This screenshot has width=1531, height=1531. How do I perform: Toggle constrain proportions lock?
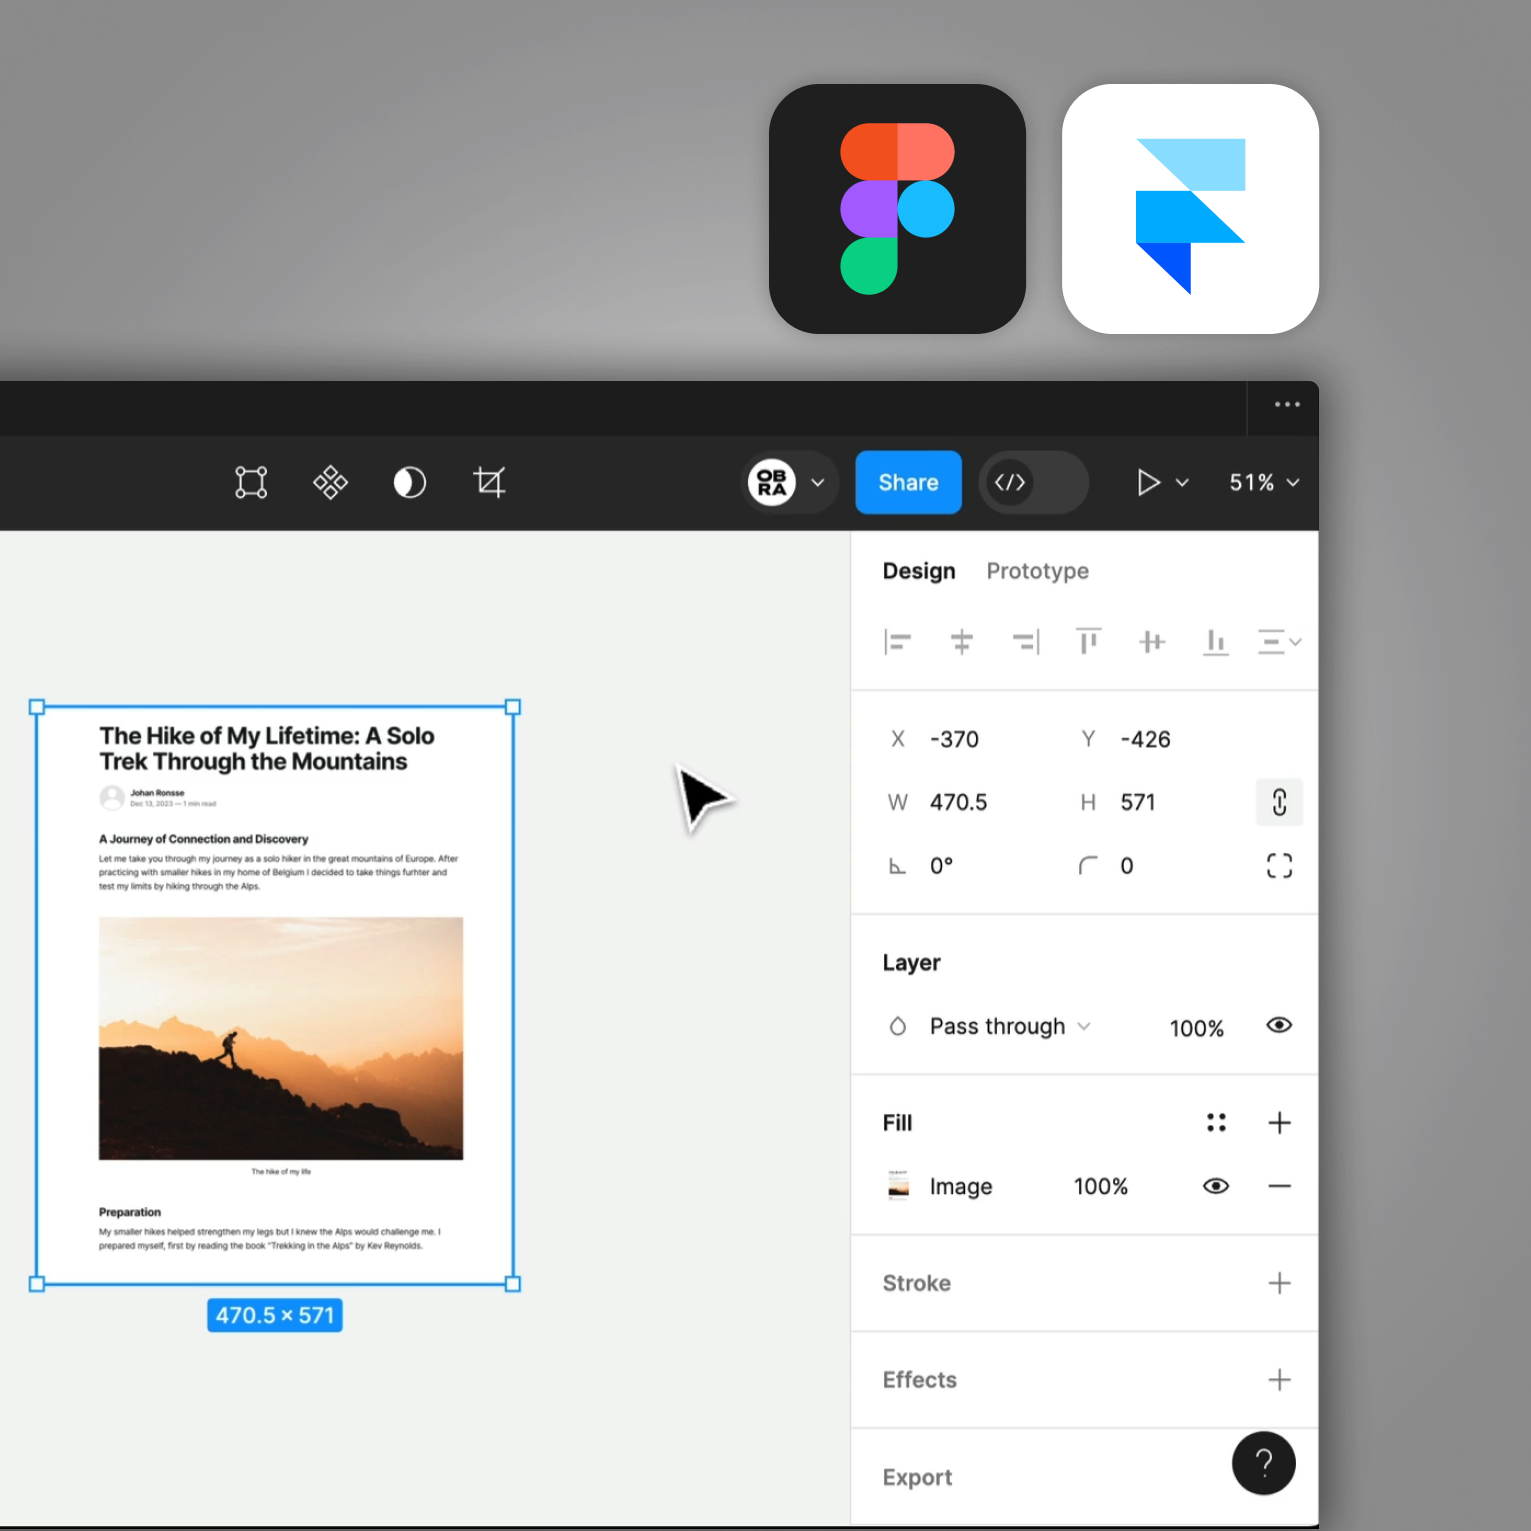[x=1279, y=802]
